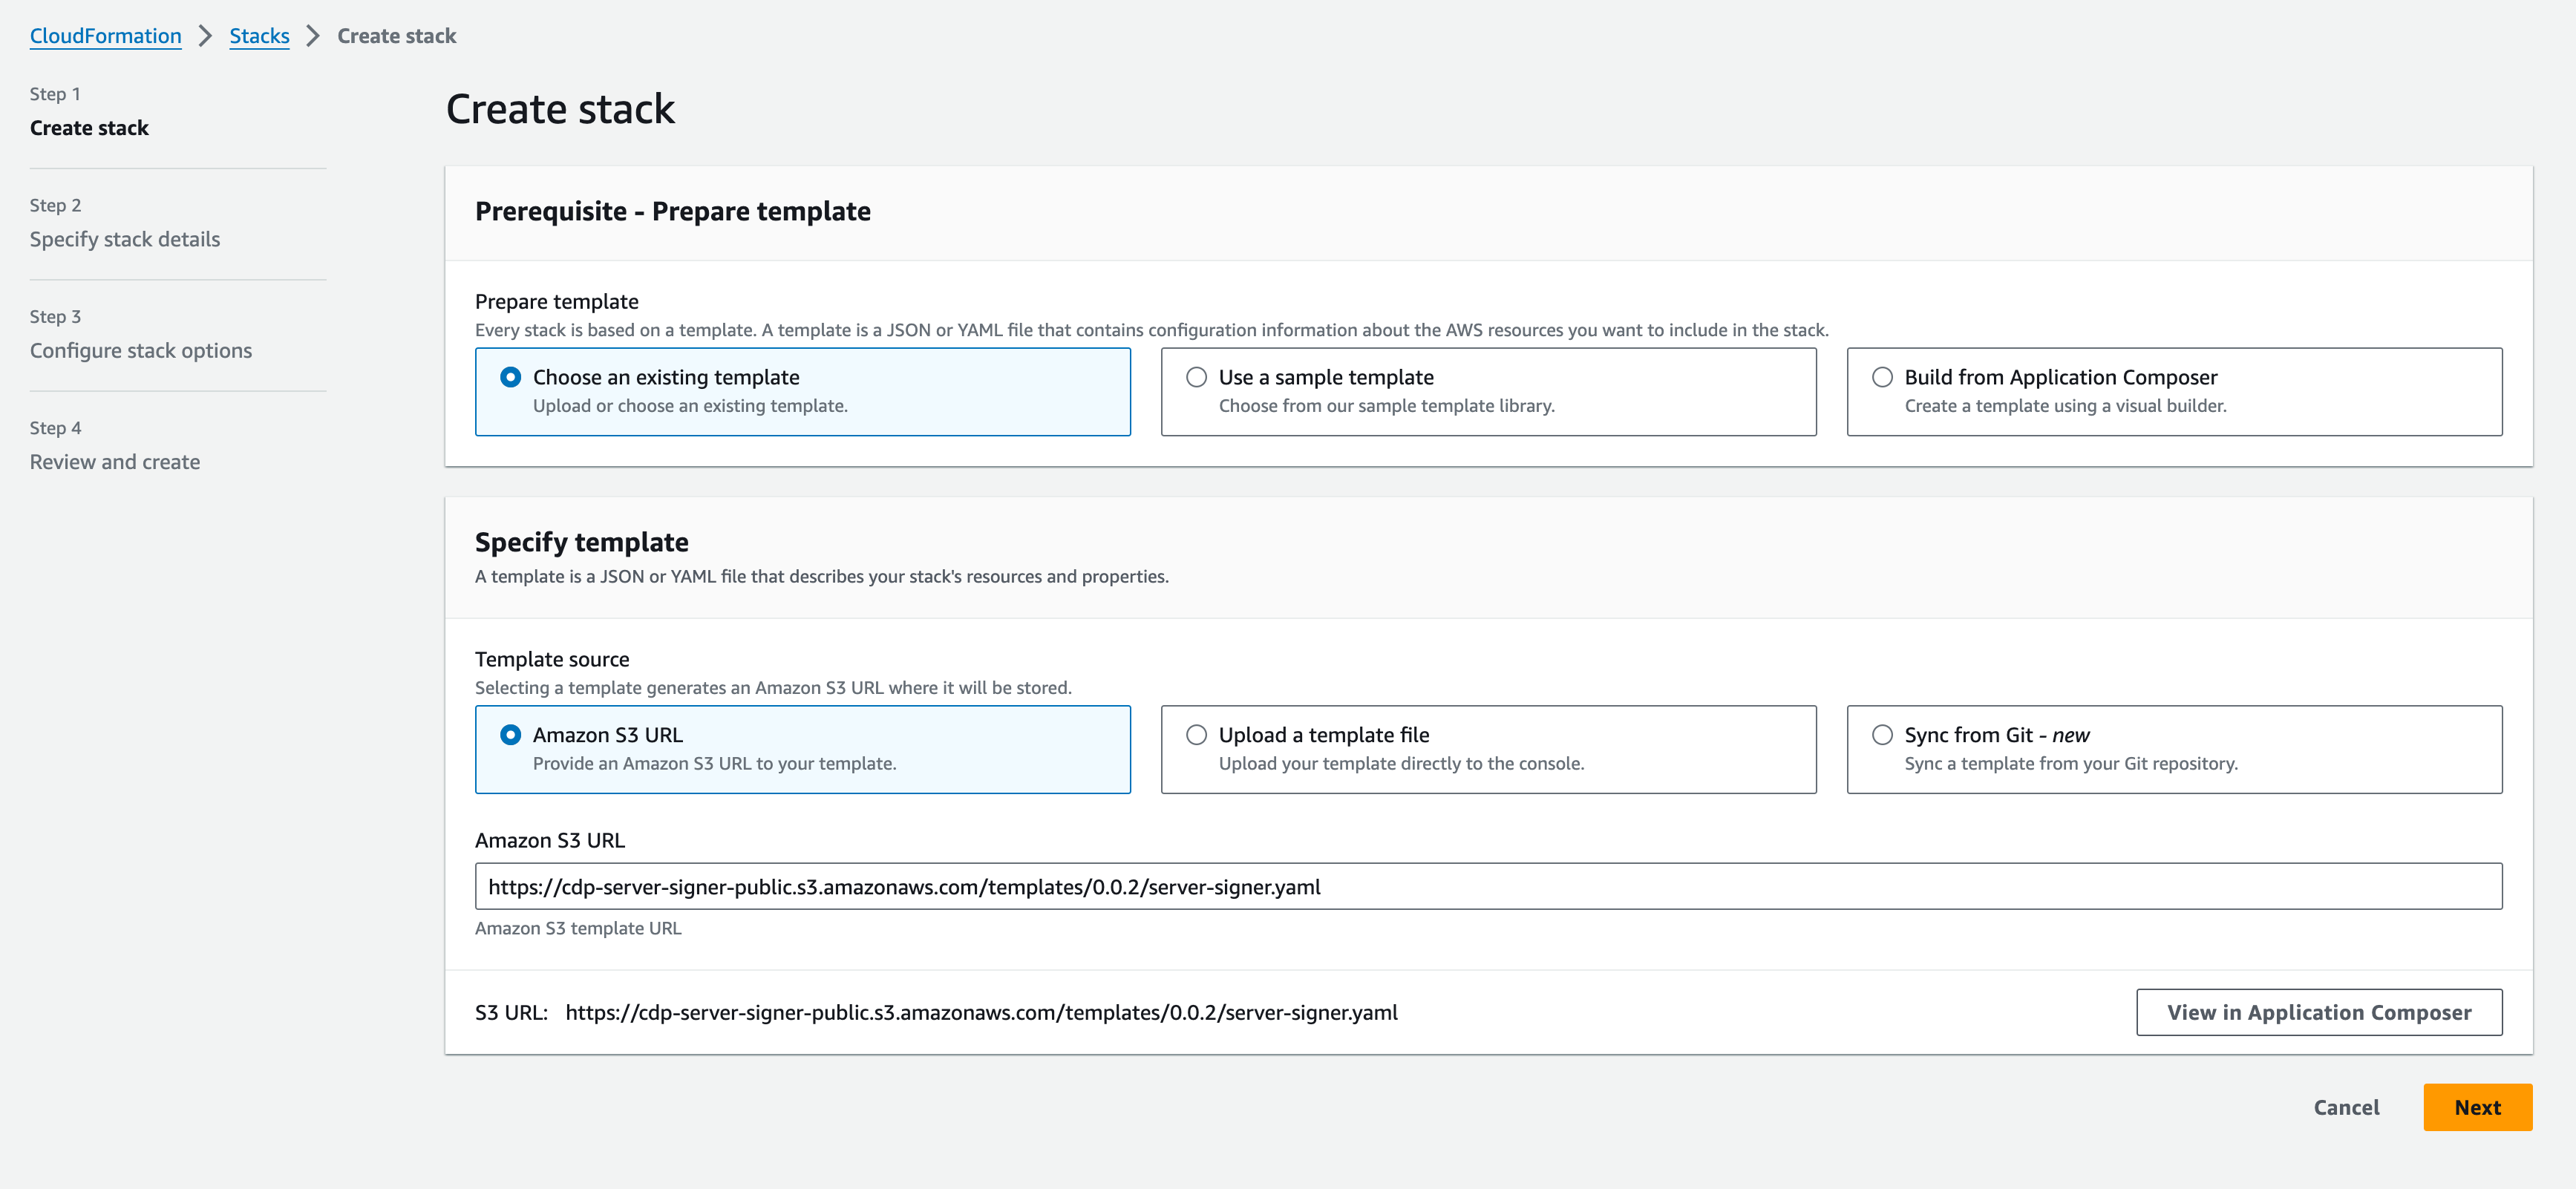Click the breadcrumb chevron after Stacks
Viewport: 2576px width, 1189px height.
pyautogui.click(x=313, y=36)
